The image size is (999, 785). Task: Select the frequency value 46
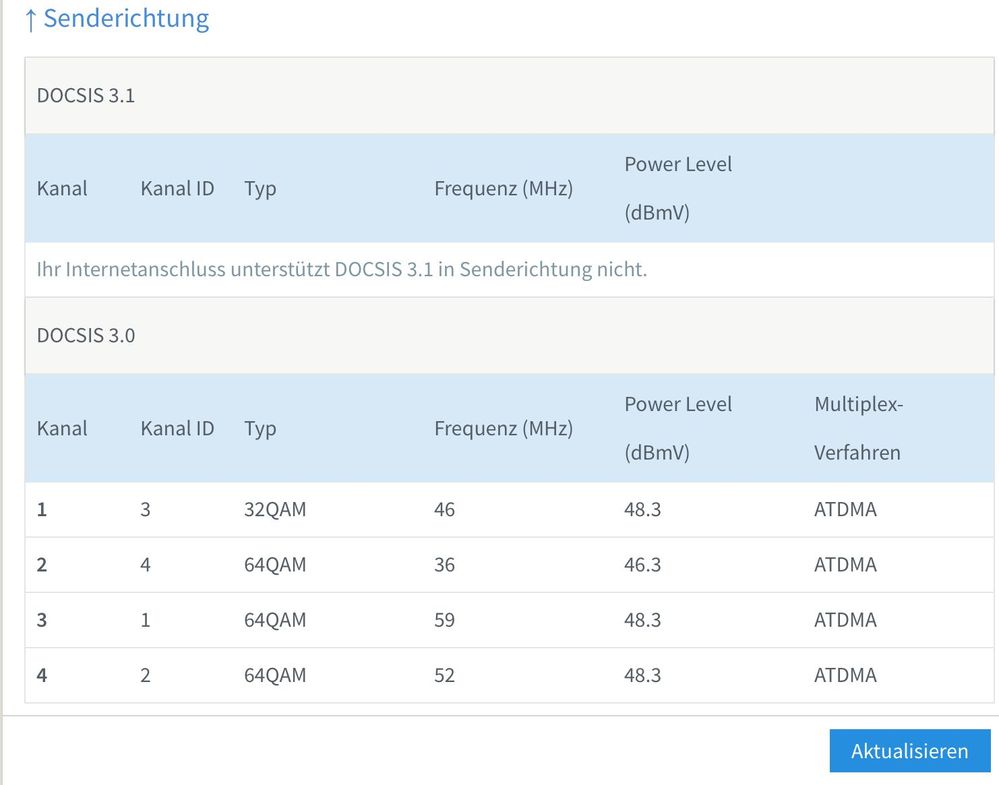coord(444,510)
